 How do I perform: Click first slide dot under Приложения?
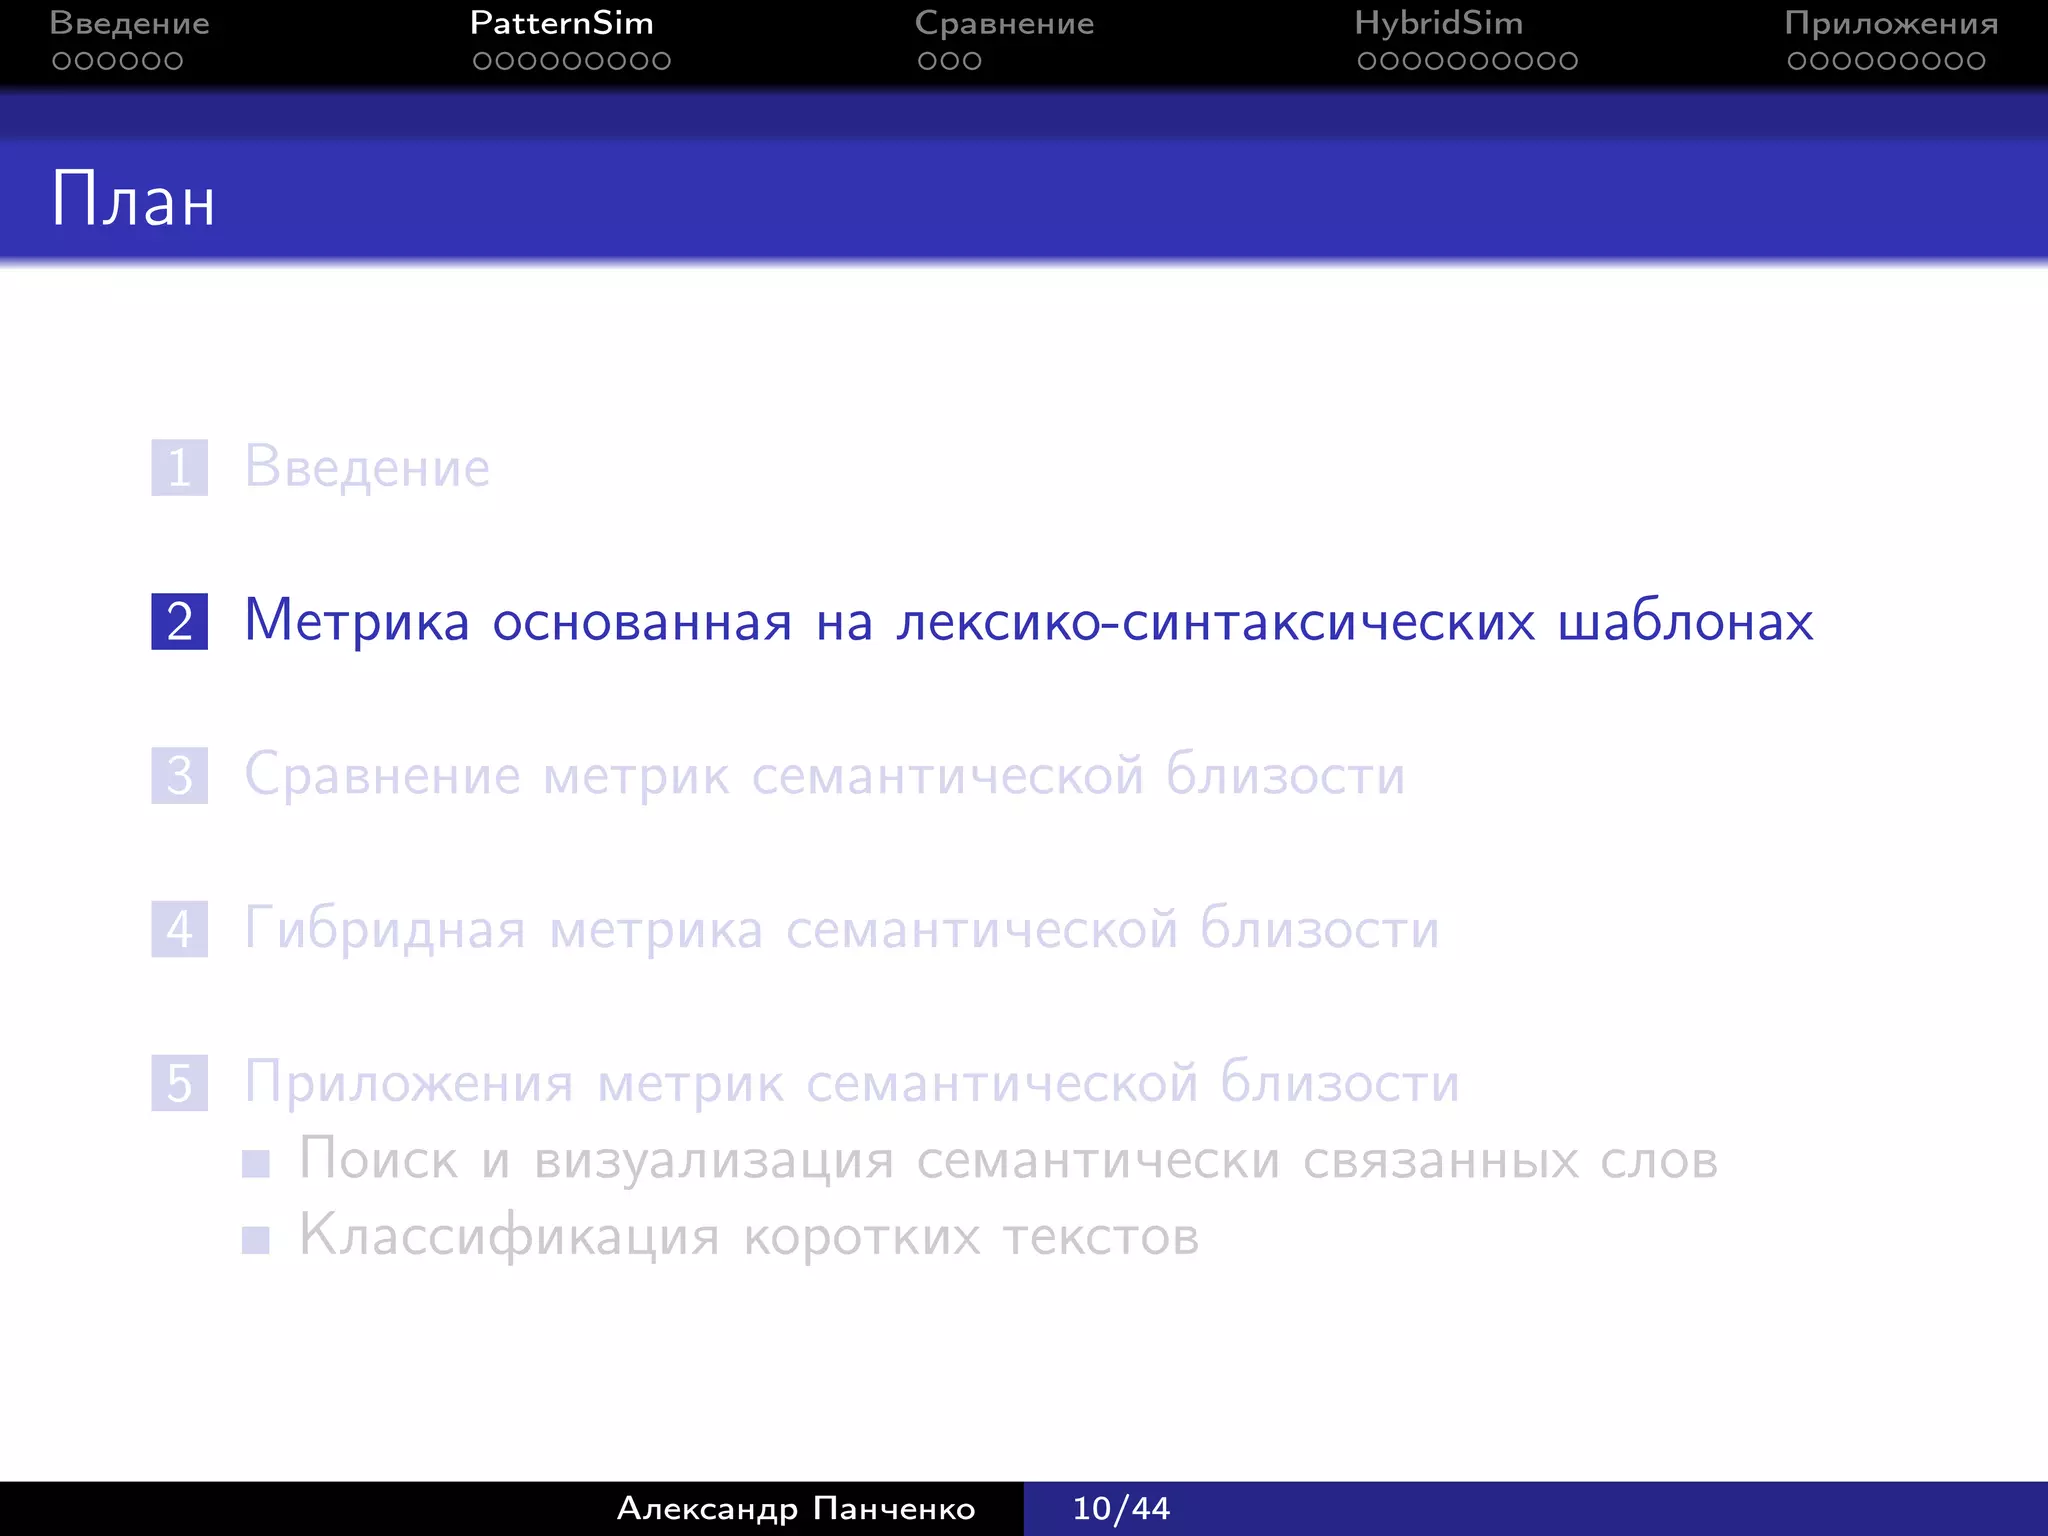click(x=1797, y=61)
